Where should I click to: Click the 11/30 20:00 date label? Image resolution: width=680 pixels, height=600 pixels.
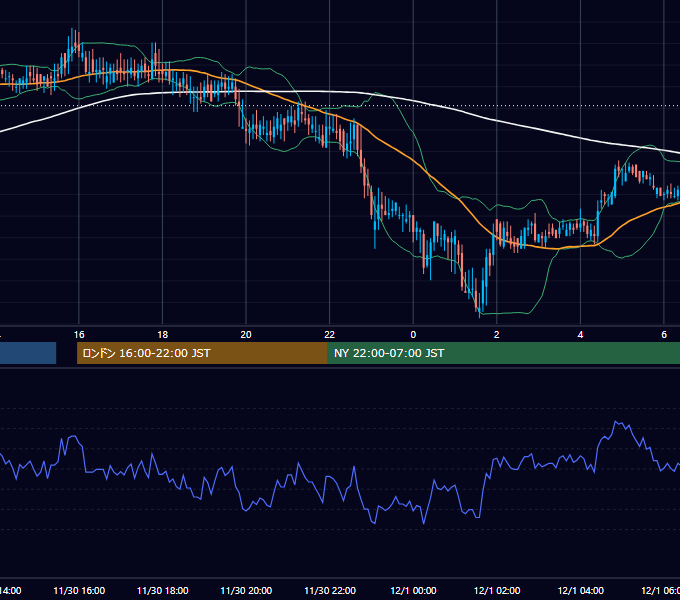246,590
